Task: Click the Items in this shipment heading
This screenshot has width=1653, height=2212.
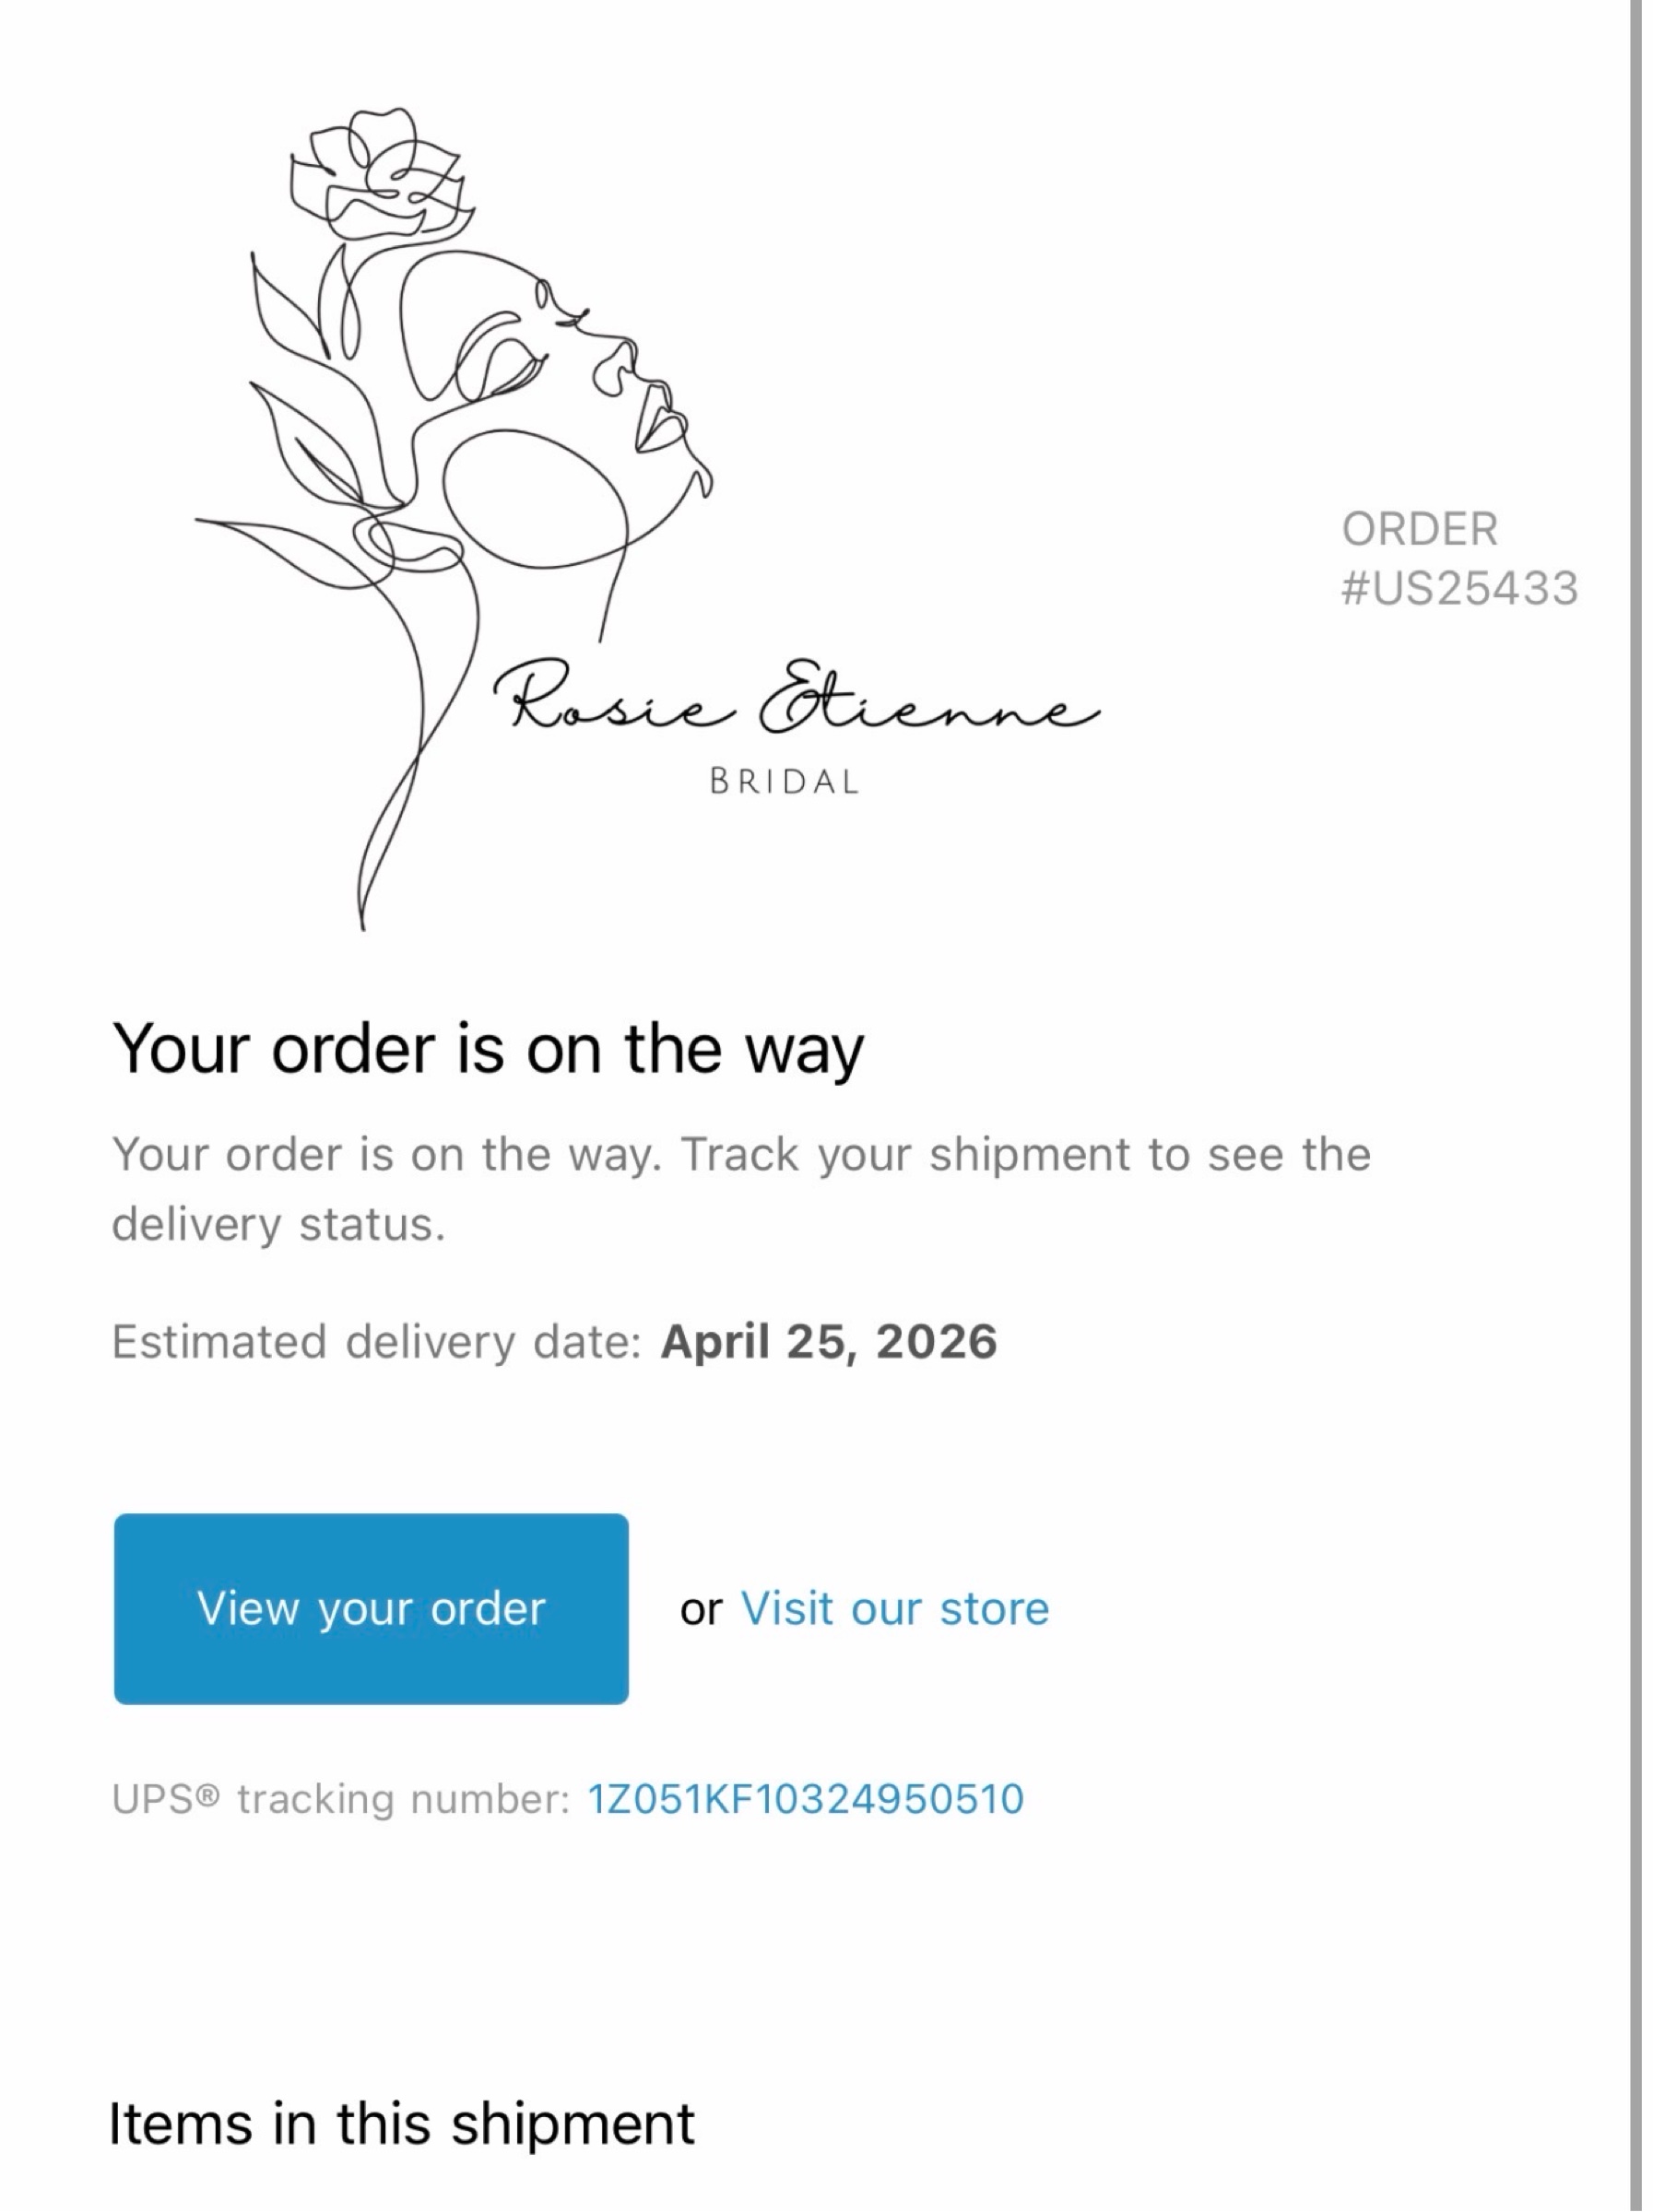Action: (401, 2123)
